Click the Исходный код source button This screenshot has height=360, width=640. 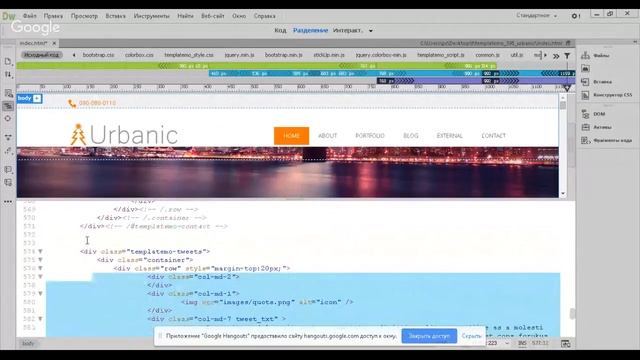[41, 55]
